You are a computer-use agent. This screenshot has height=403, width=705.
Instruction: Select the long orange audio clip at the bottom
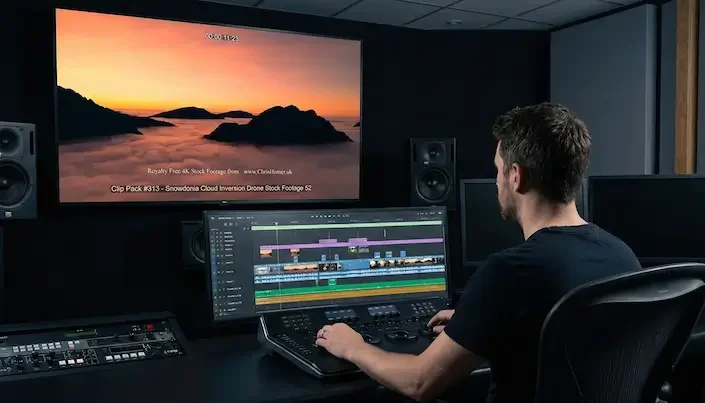[350, 295]
